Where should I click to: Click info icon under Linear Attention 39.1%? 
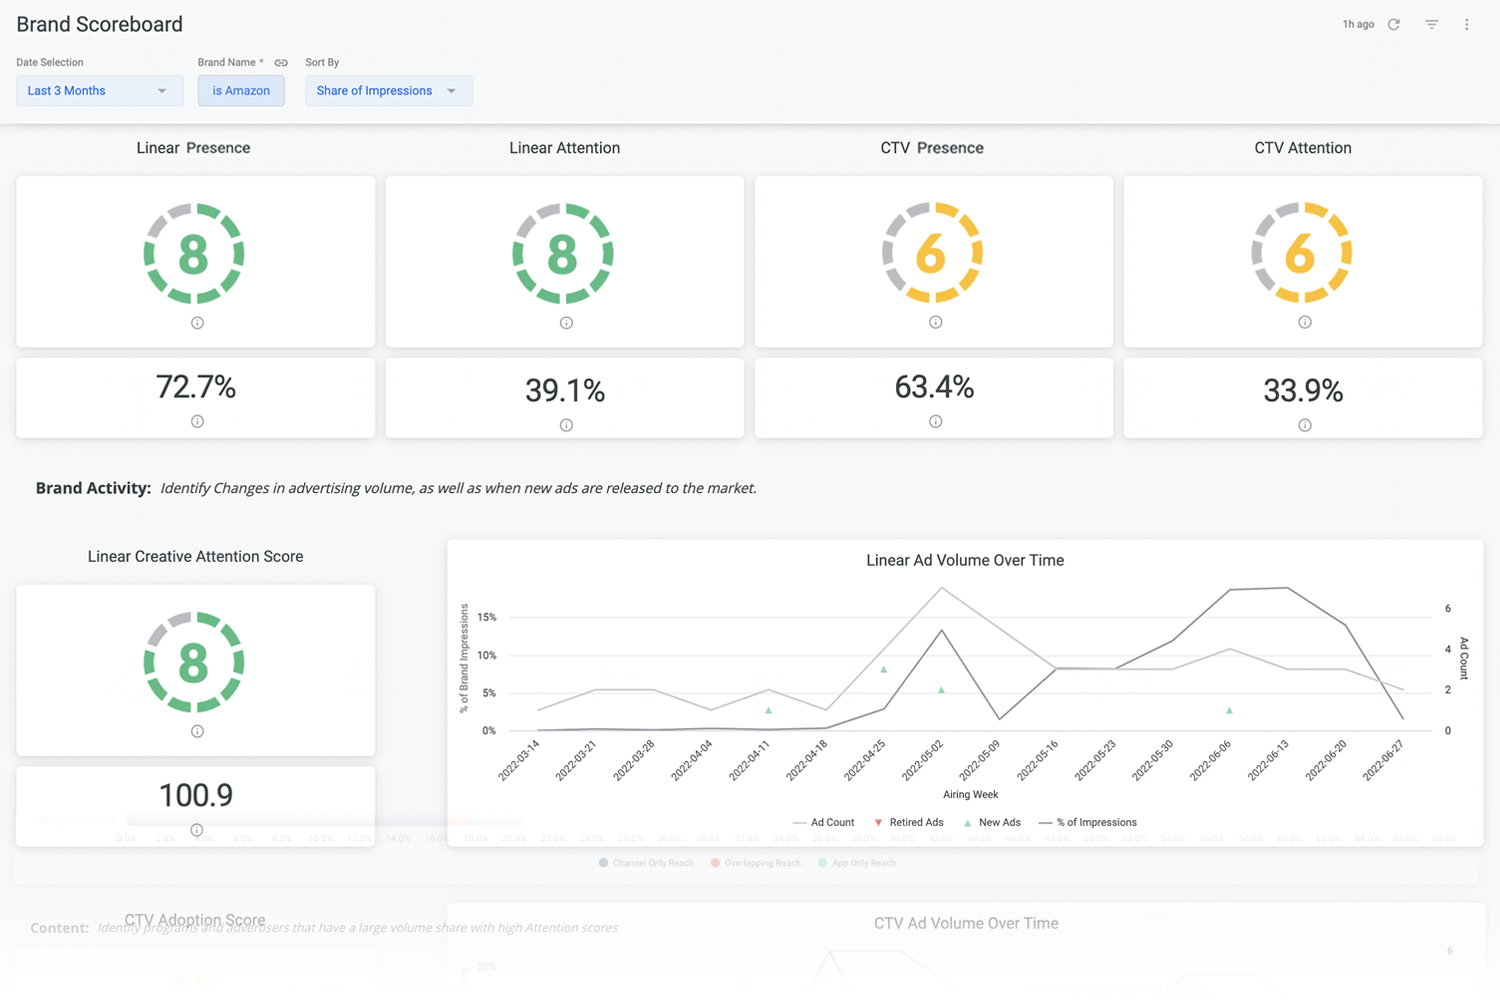pos(566,425)
